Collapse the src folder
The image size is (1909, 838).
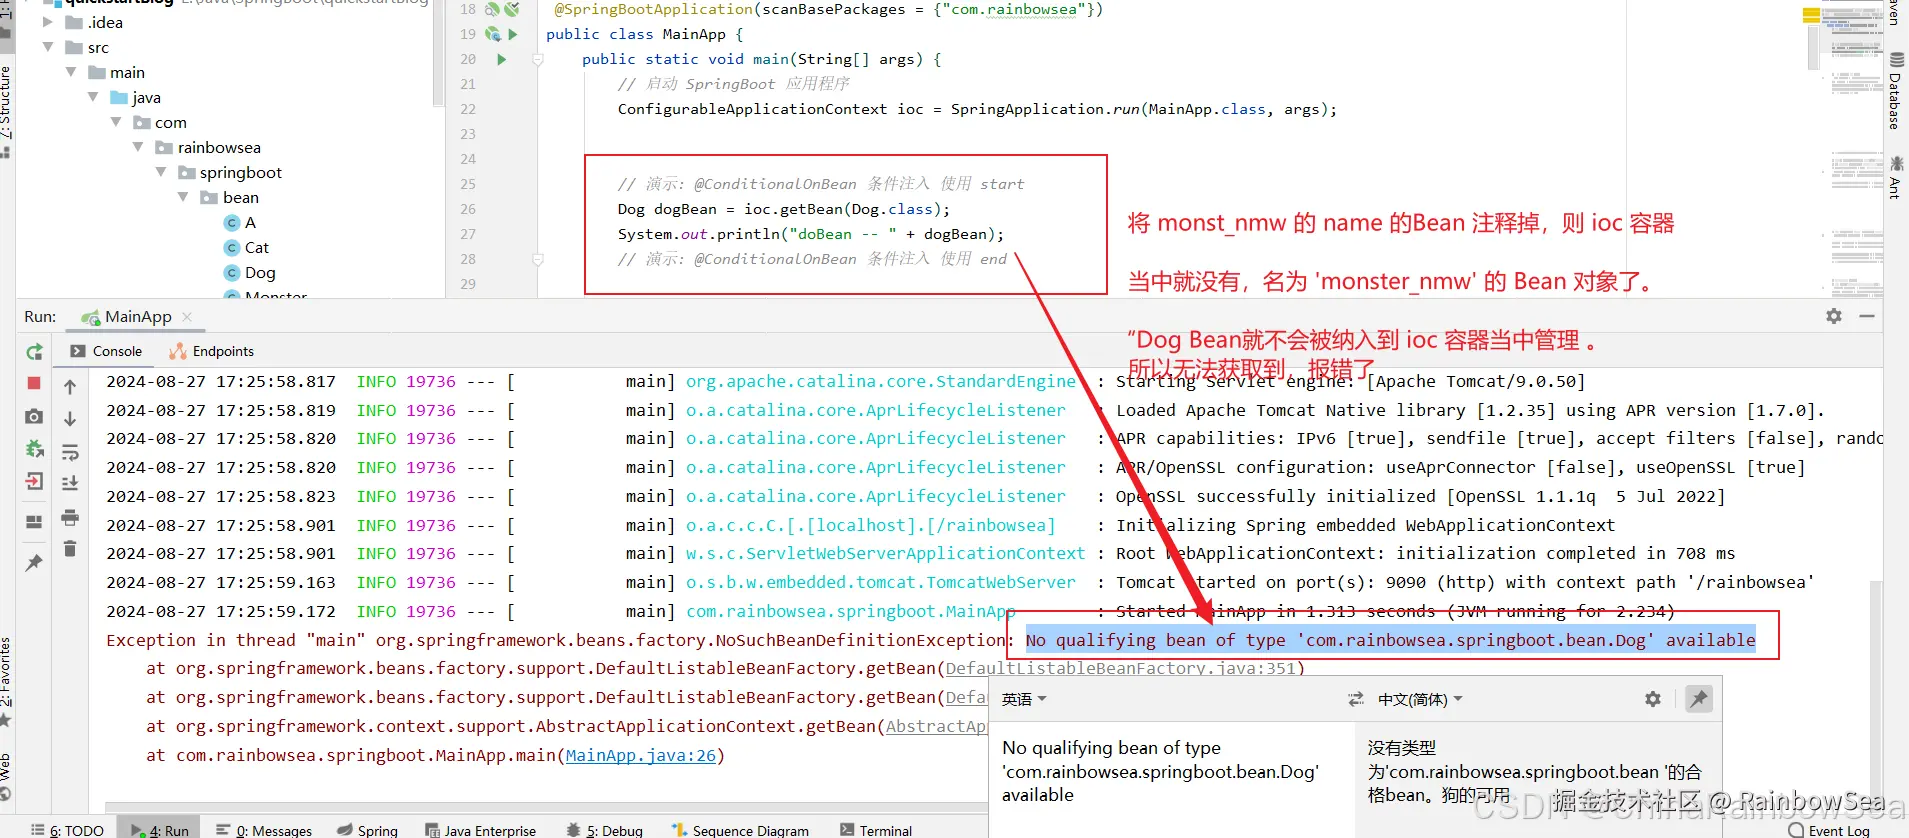tap(47, 47)
